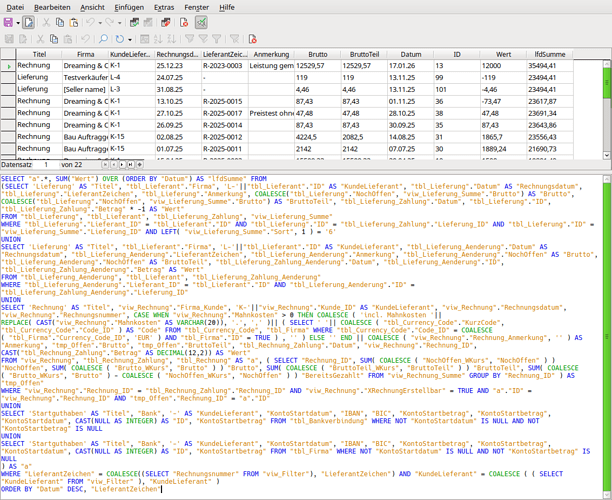Open Standard Filter with the third funnel icon
This screenshot has width=612, height=500.
click(x=217, y=39)
